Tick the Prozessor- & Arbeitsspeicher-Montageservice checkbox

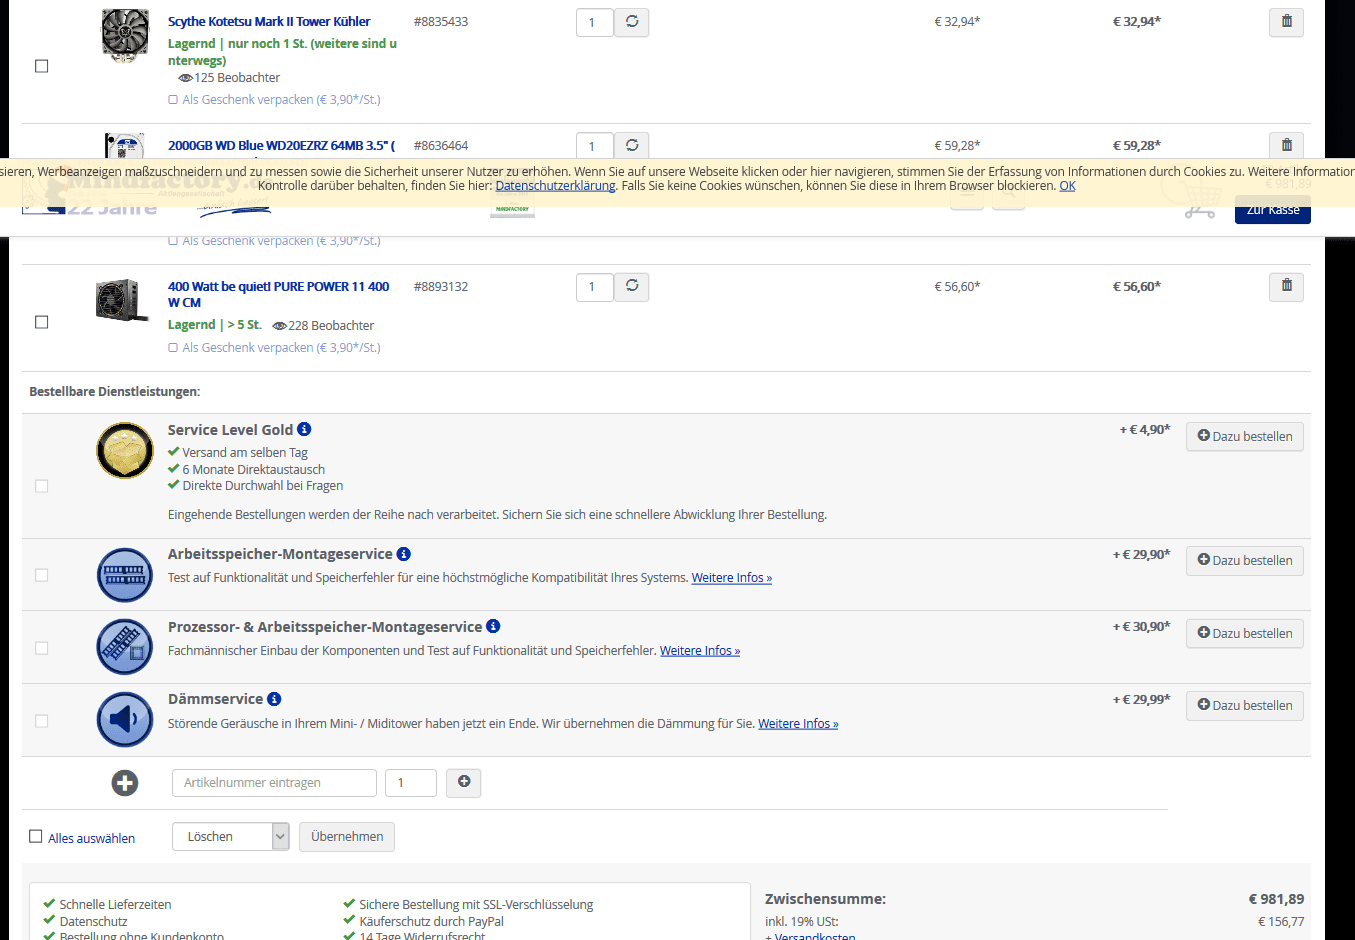click(42, 648)
